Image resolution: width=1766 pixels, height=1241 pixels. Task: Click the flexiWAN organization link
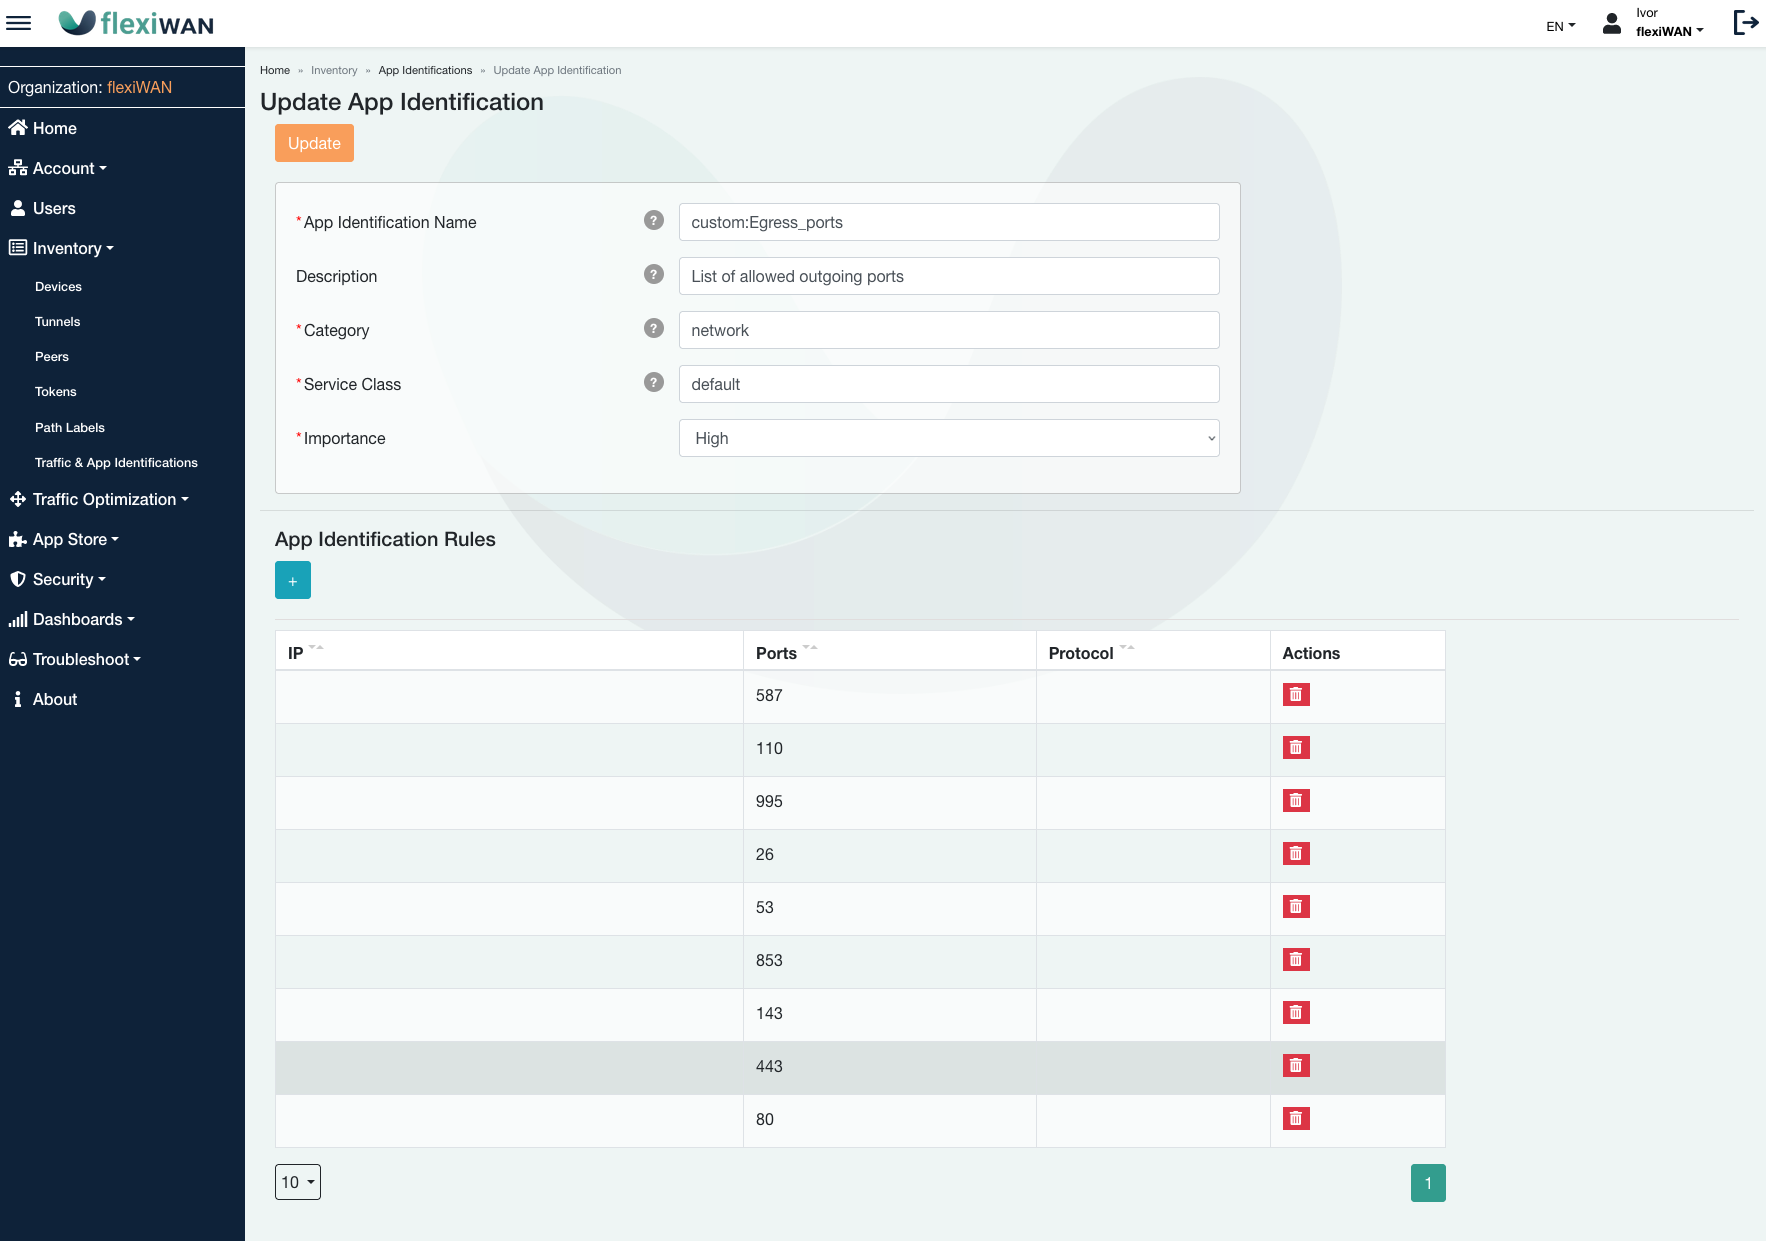pyautogui.click(x=139, y=87)
